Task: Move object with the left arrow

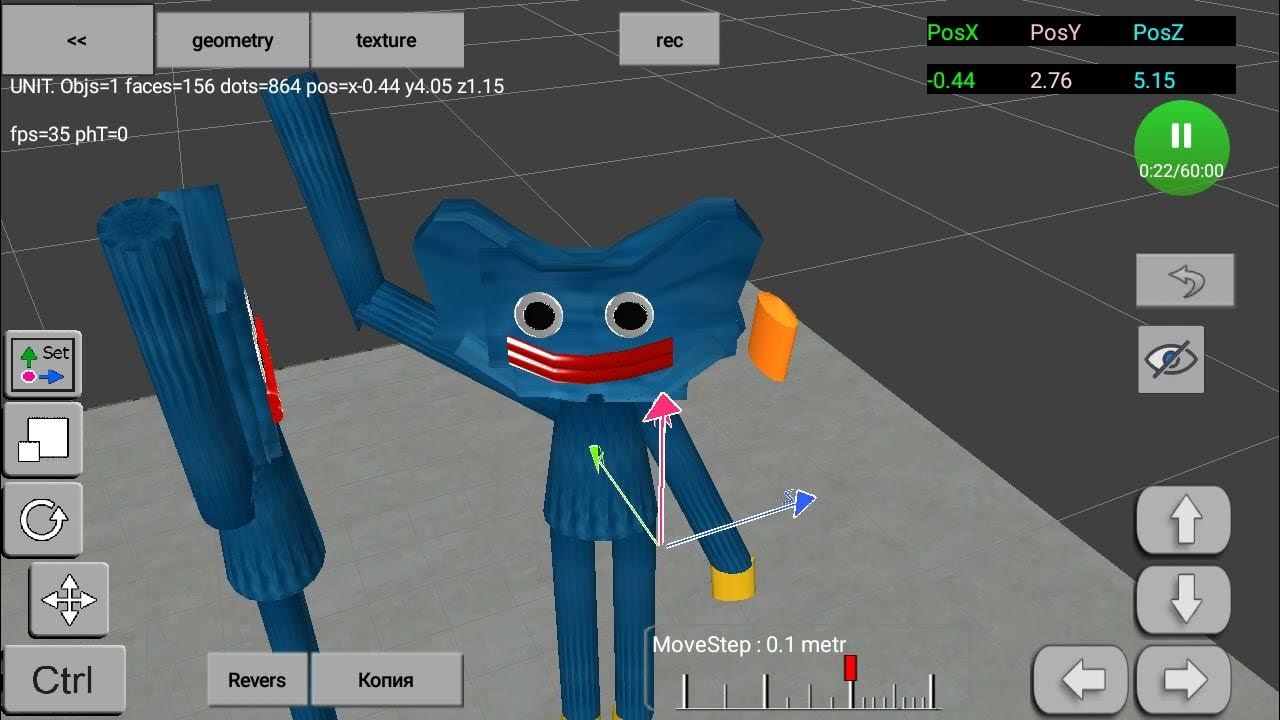Action: point(1082,681)
